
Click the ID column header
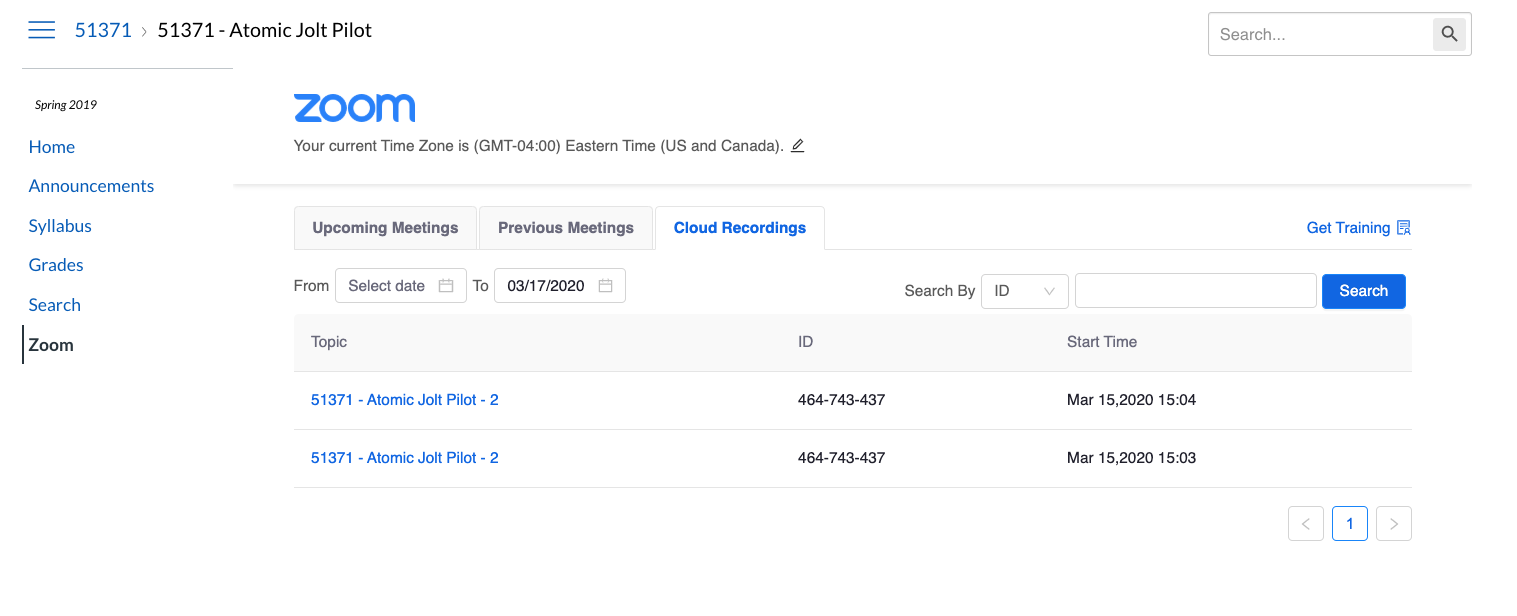point(805,342)
